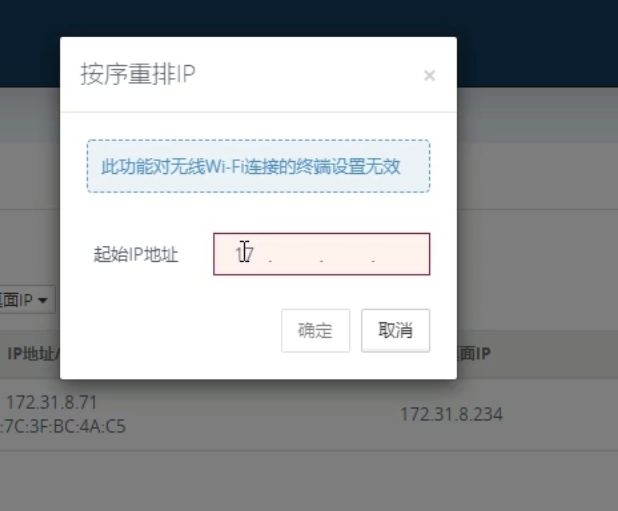Image resolution: width=618 pixels, height=511 pixels.
Task: Click the first dot separator in IP field
Action: click(x=270, y=261)
